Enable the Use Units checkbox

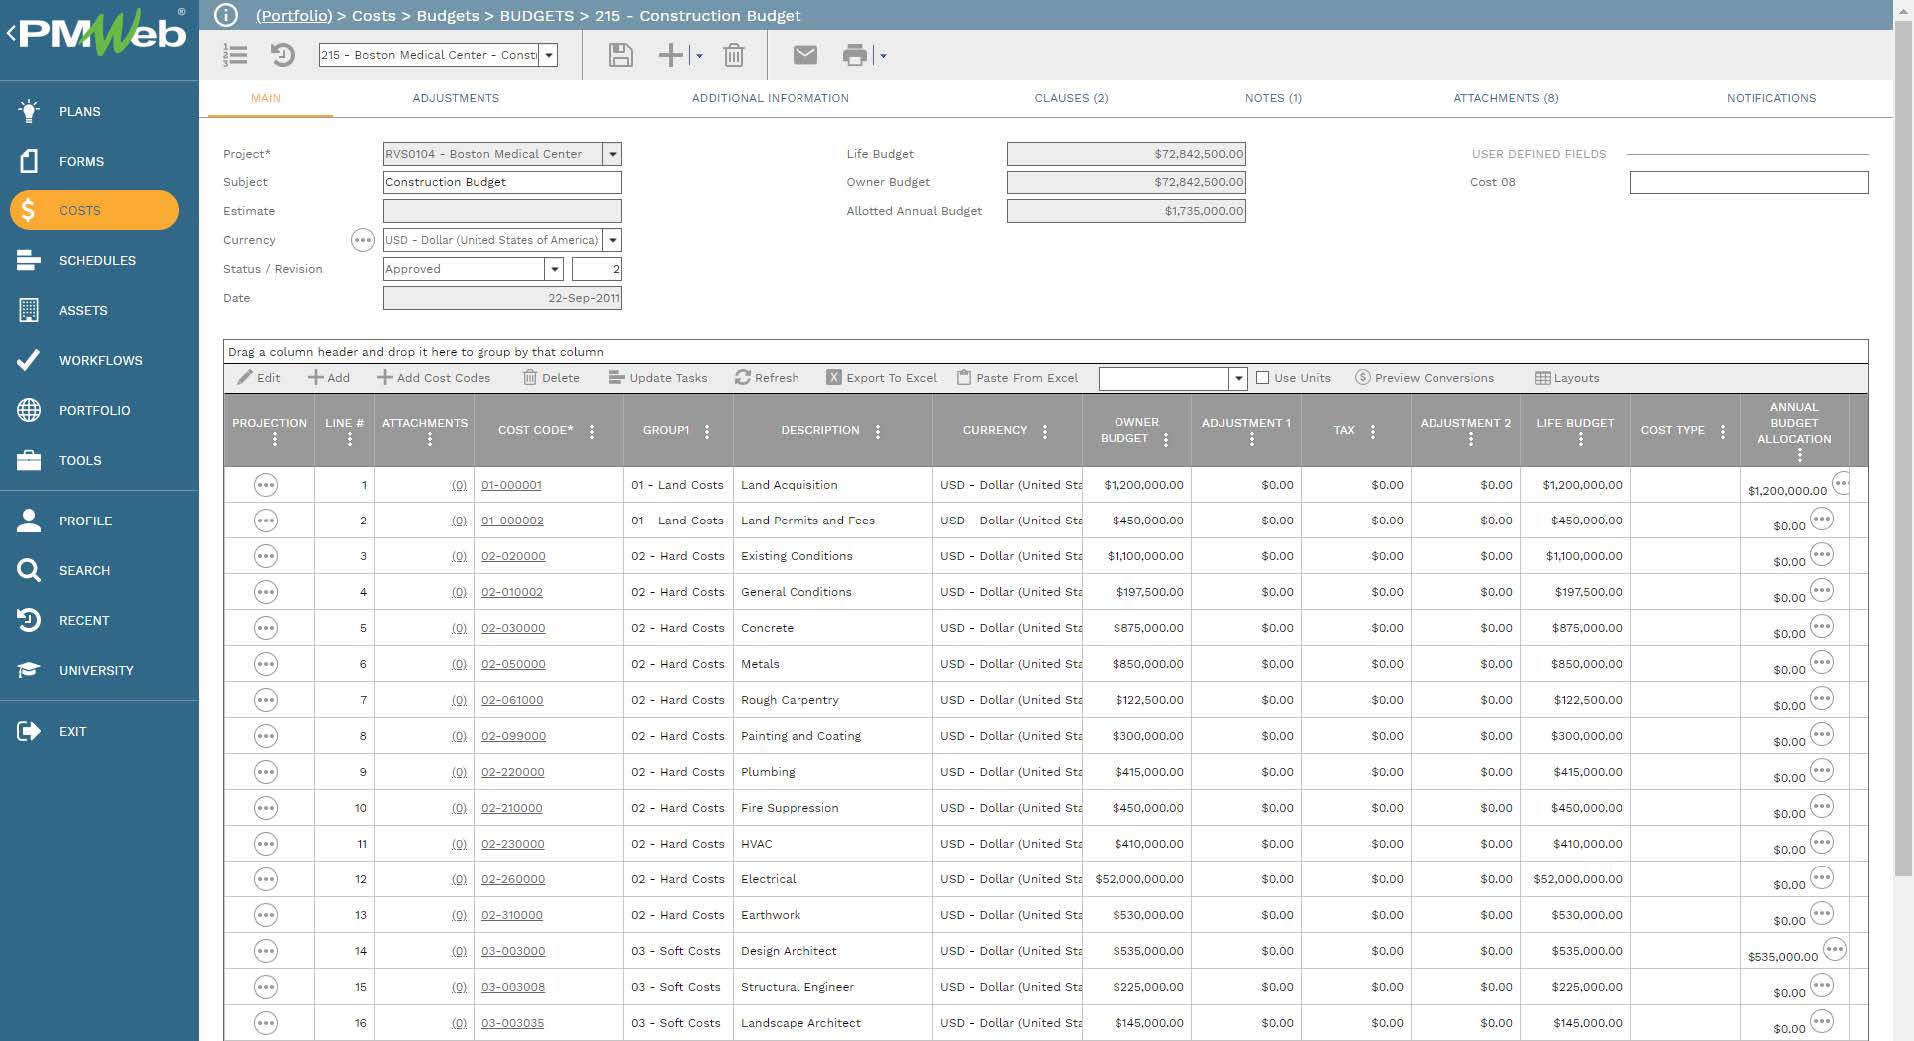[x=1261, y=378]
